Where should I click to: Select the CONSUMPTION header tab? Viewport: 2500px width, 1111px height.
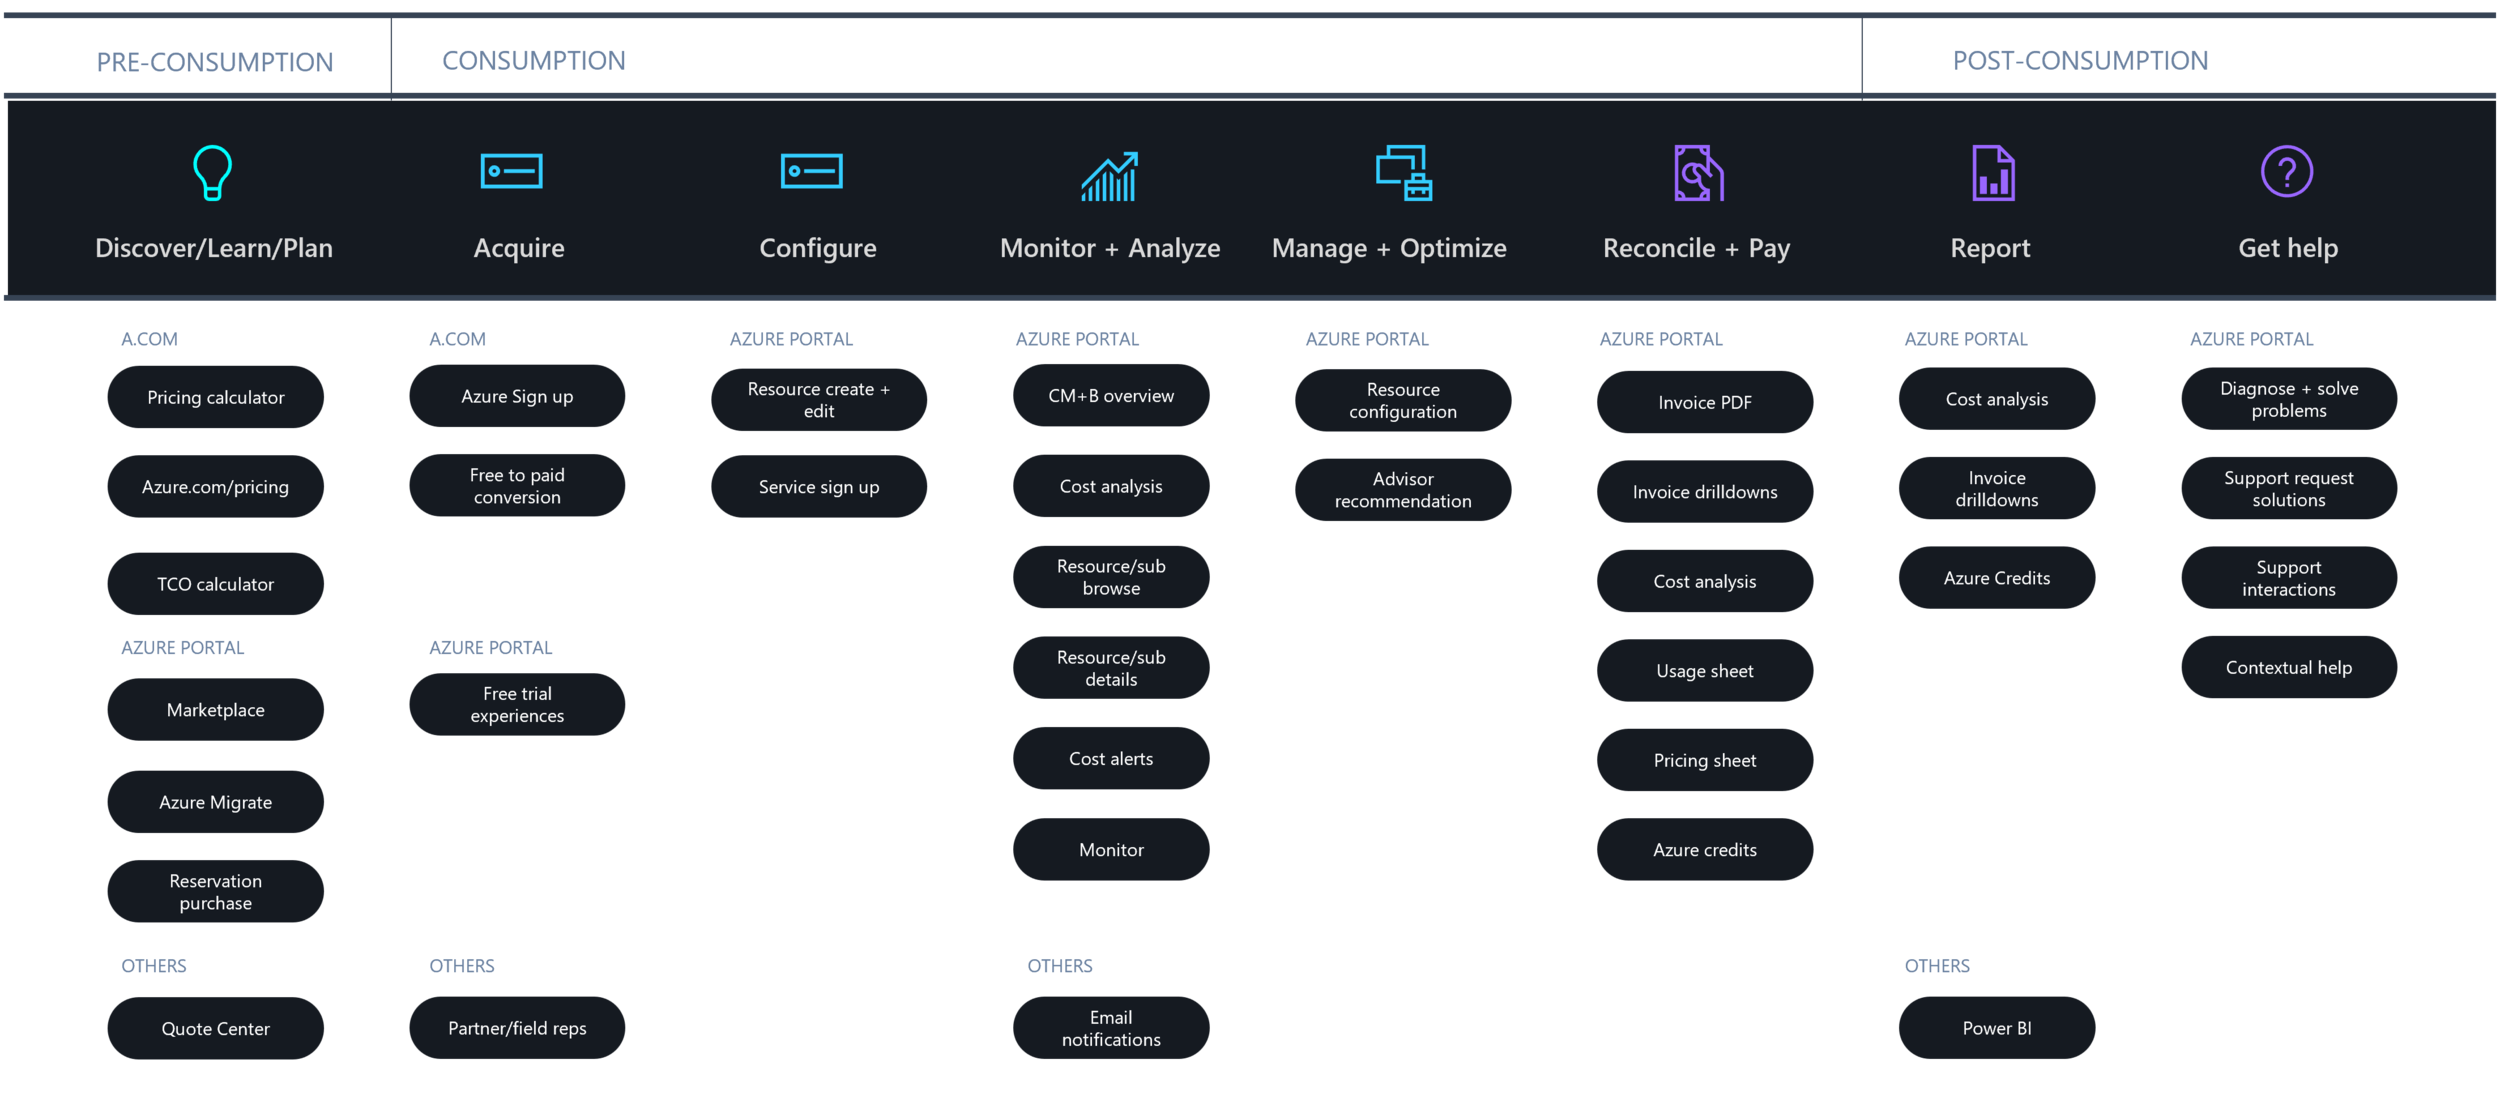533,61
